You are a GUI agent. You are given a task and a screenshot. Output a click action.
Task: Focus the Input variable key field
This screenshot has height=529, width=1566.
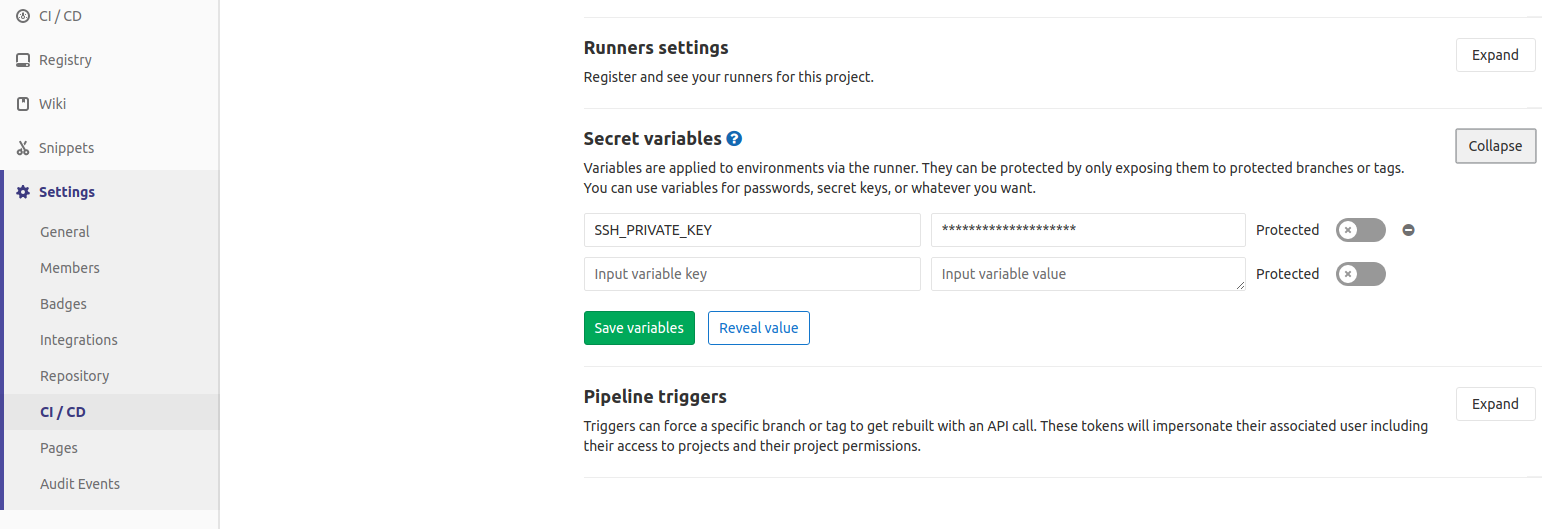(x=751, y=274)
